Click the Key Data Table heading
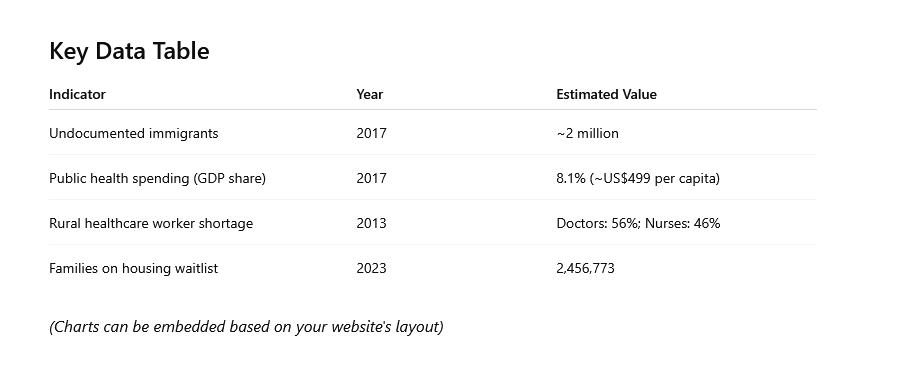 pos(129,51)
